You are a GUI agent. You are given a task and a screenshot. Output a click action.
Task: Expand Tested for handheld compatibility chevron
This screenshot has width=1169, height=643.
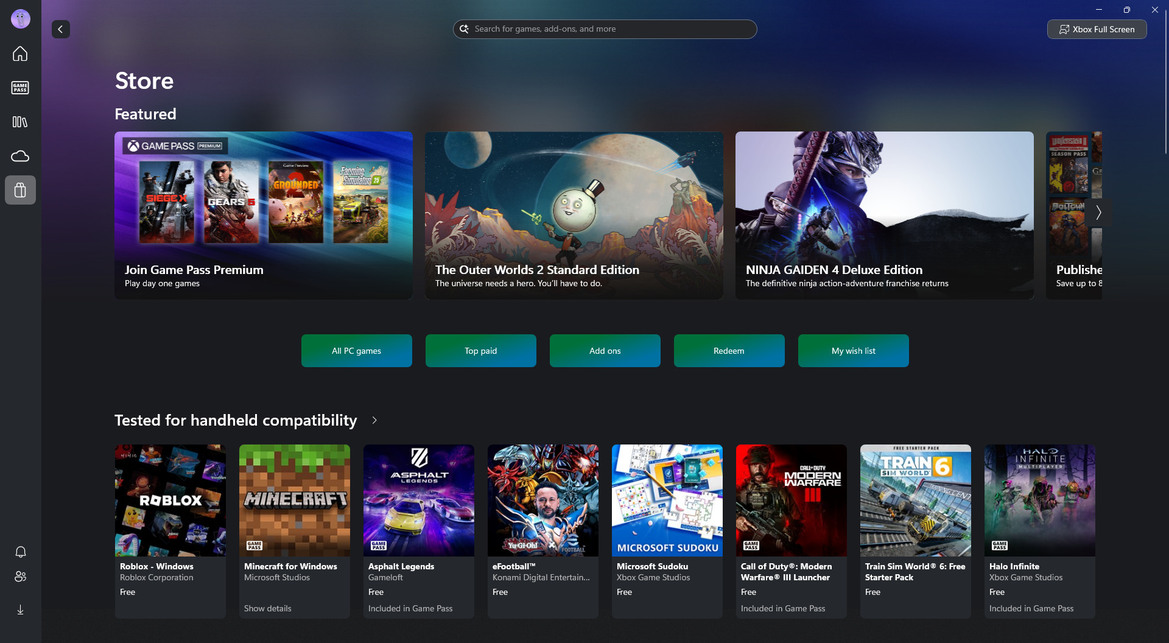[374, 421]
